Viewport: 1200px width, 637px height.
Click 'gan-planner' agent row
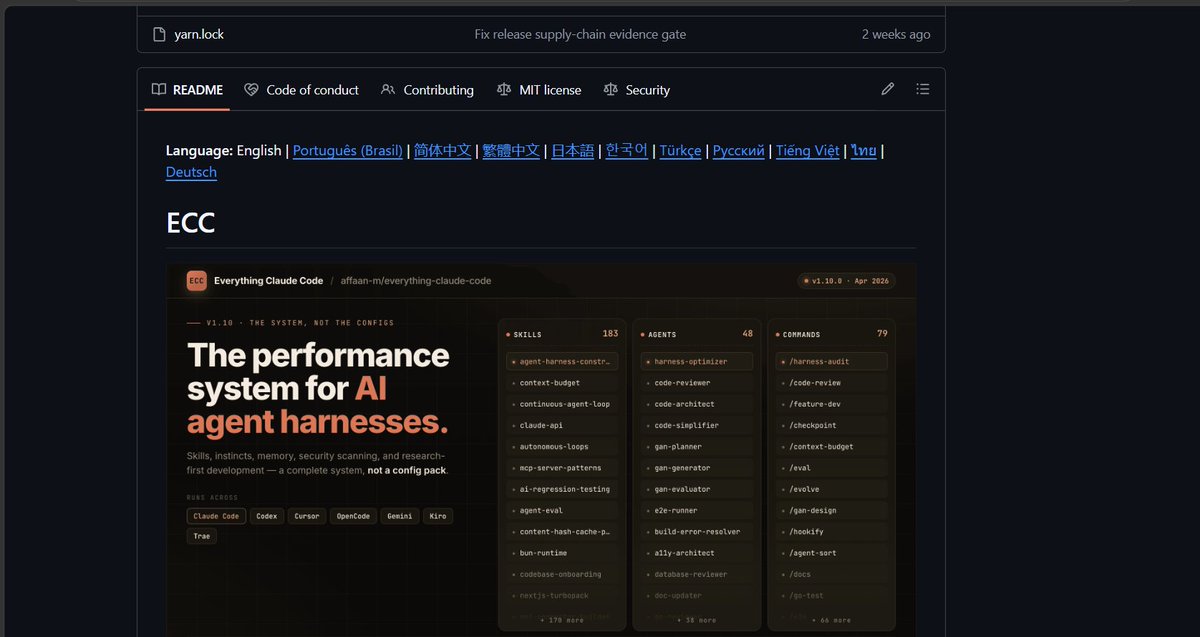coord(697,447)
